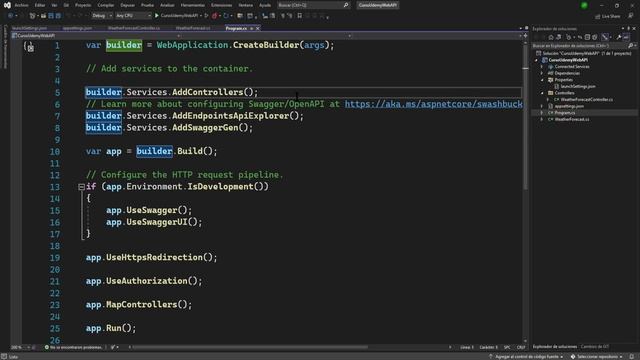Image resolution: width=640 pixels, height=360 pixels.
Task: Open the aka.ms/aspnetcore/swashbuckle link
Action: coord(433,104)
